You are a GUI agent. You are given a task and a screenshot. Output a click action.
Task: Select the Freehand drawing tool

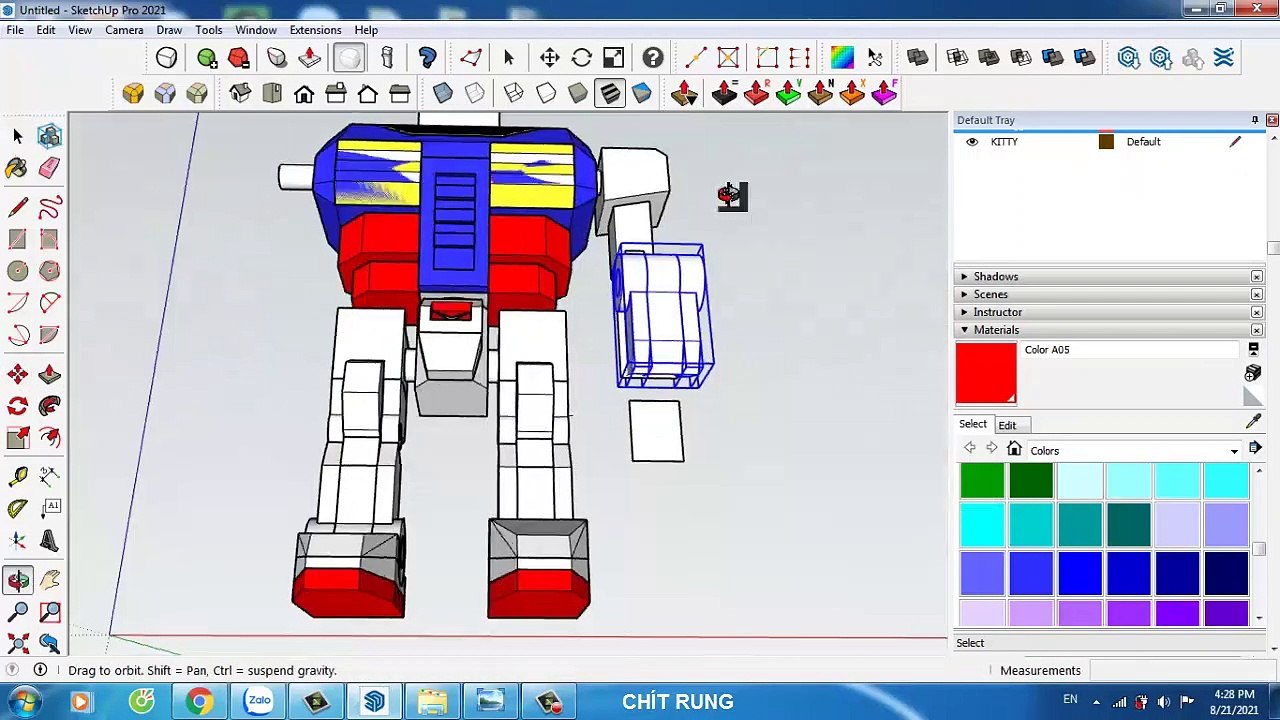49,207
